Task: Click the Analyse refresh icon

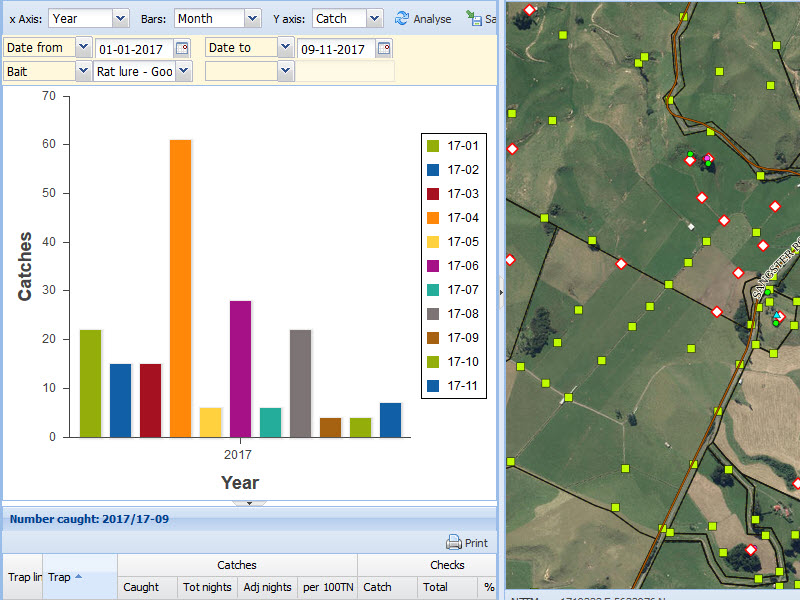Action: (402, 18)
